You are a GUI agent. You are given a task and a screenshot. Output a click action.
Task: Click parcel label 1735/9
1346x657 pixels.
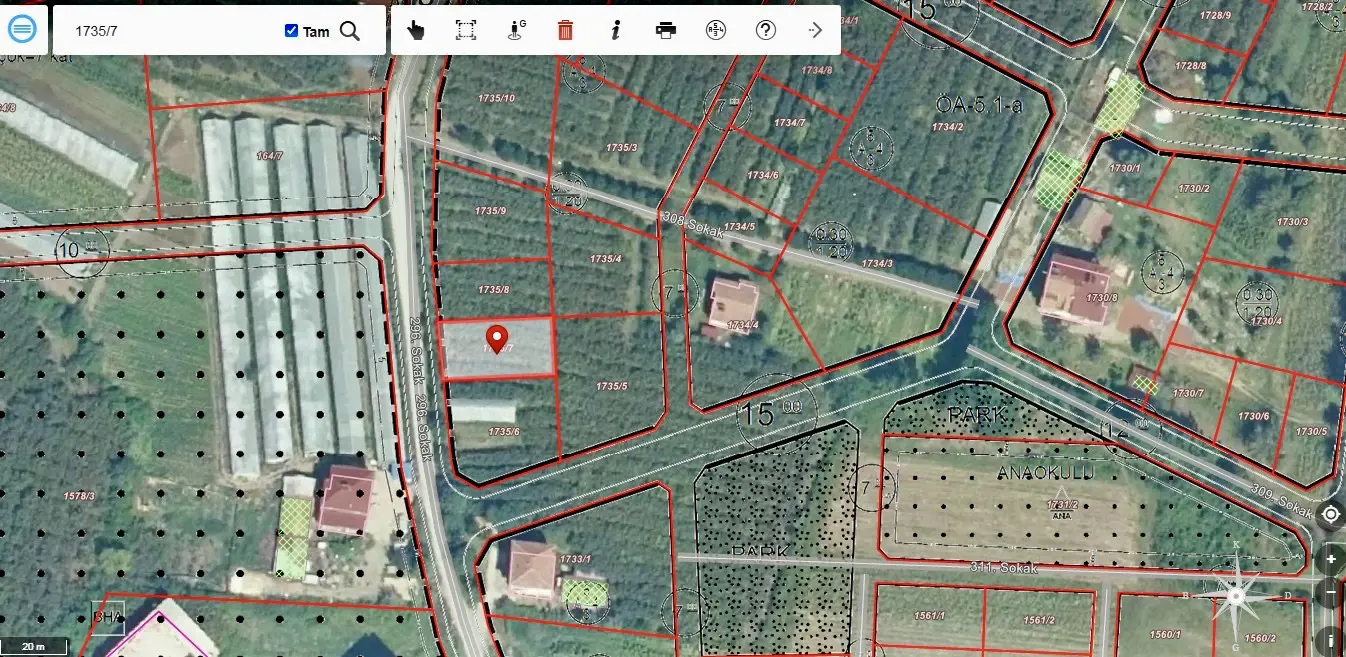491,211
